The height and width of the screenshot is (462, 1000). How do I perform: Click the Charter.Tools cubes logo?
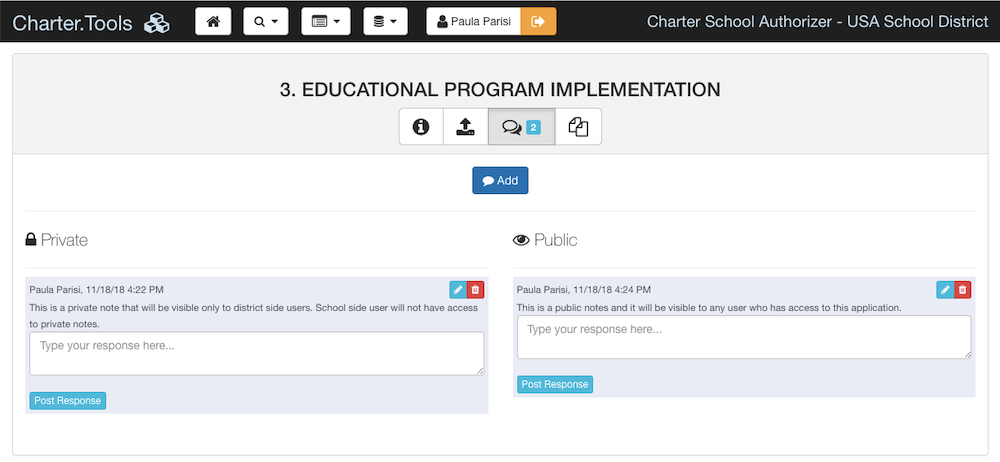157,24
